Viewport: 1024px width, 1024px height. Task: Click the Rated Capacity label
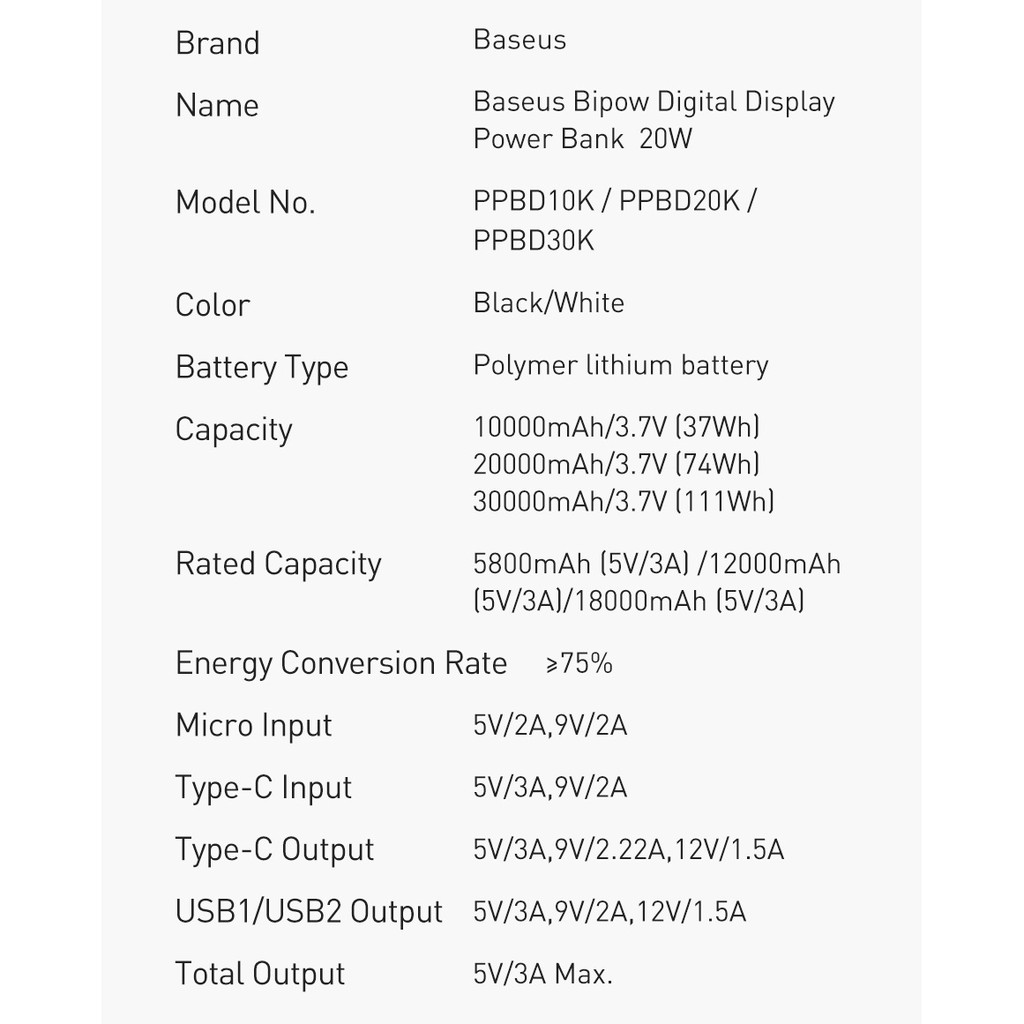pos(278,564)
